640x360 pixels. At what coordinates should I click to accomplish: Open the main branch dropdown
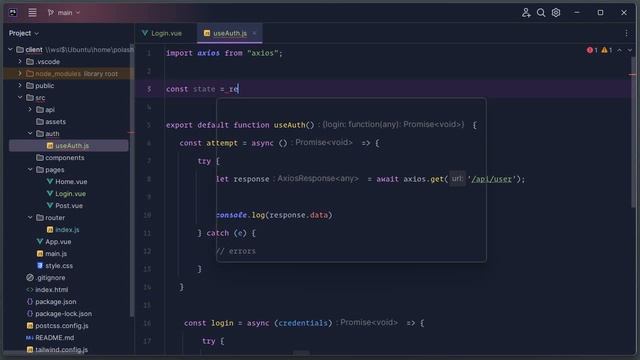64,13
